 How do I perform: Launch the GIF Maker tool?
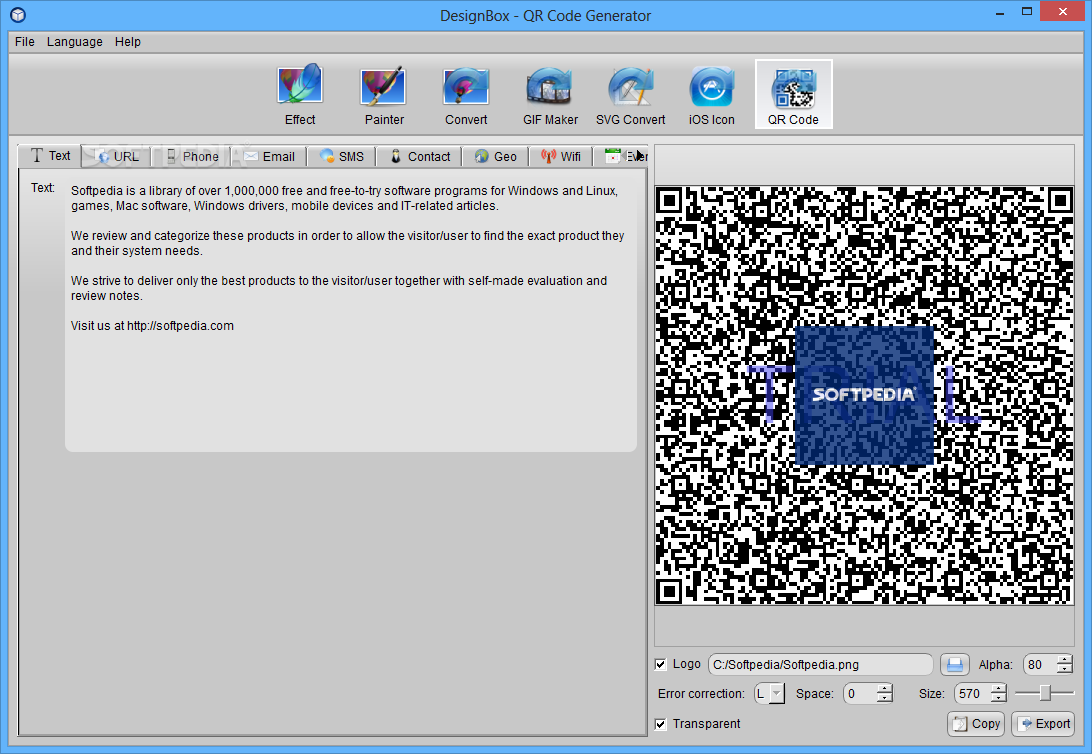(x=550, y=95)
